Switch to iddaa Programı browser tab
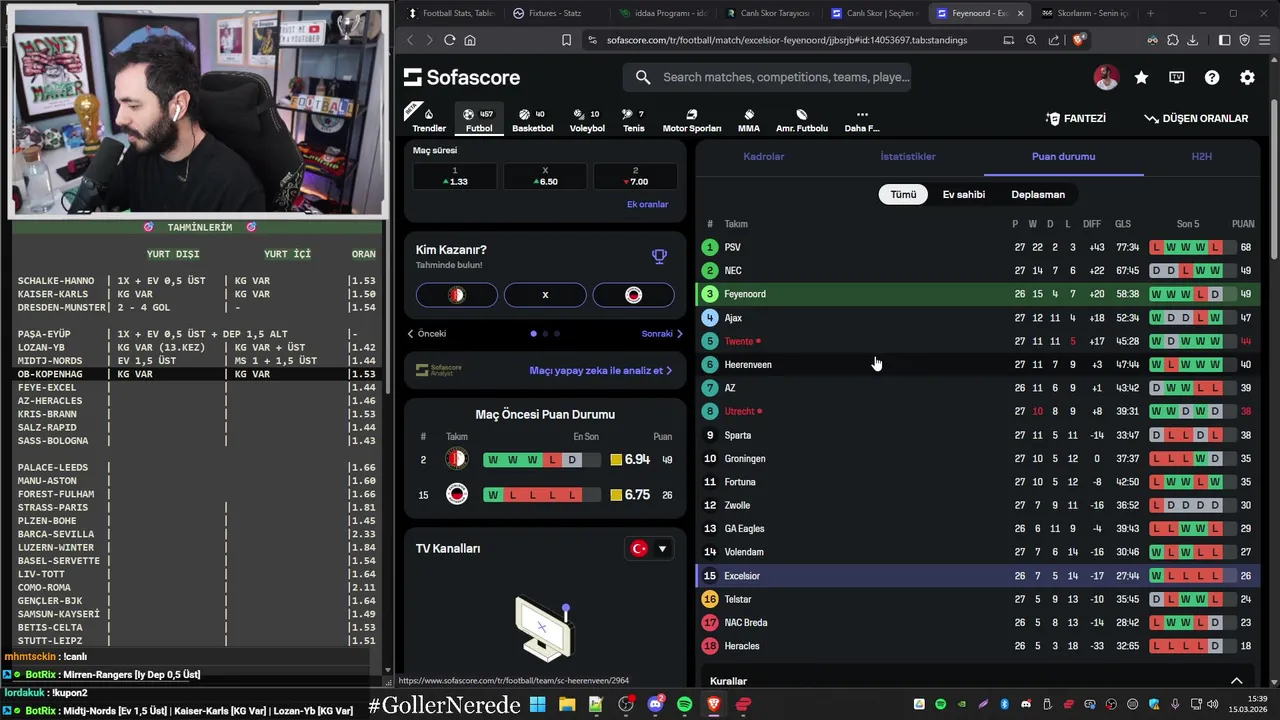 662,13
